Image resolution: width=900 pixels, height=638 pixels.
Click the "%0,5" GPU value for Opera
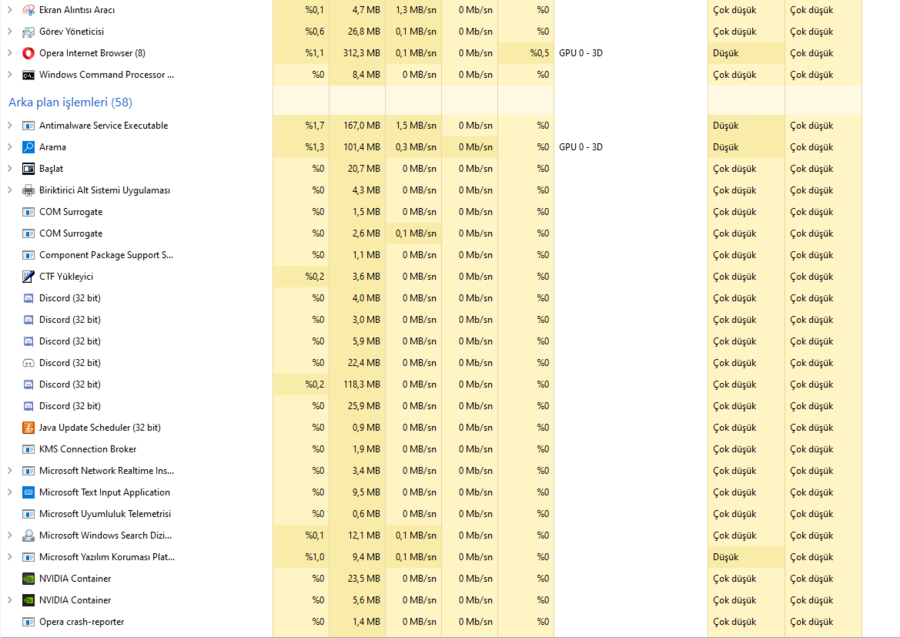pos(540,53)
